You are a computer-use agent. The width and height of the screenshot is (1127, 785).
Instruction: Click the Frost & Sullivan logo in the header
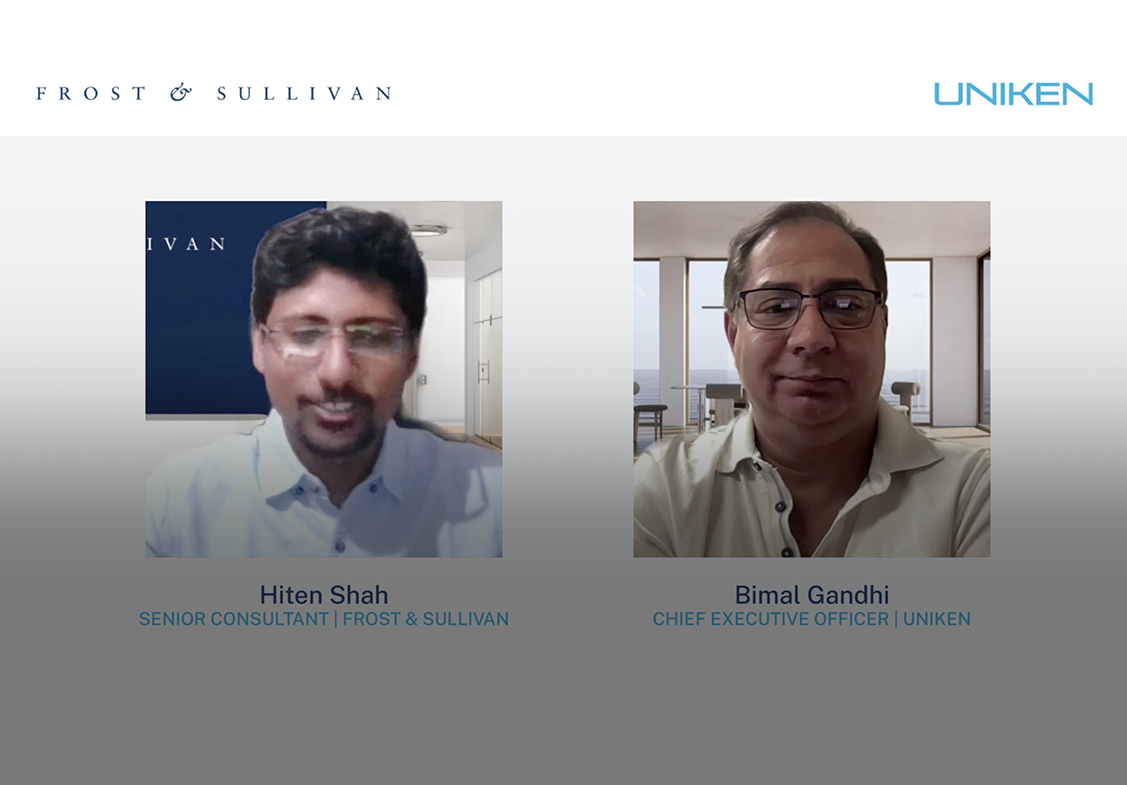pyautogui.click(x=213, y=93)
